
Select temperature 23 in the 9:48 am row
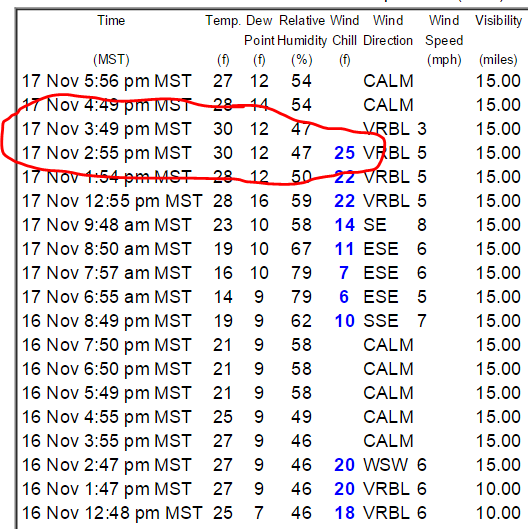pyautogui.click(x=223, y=225)
